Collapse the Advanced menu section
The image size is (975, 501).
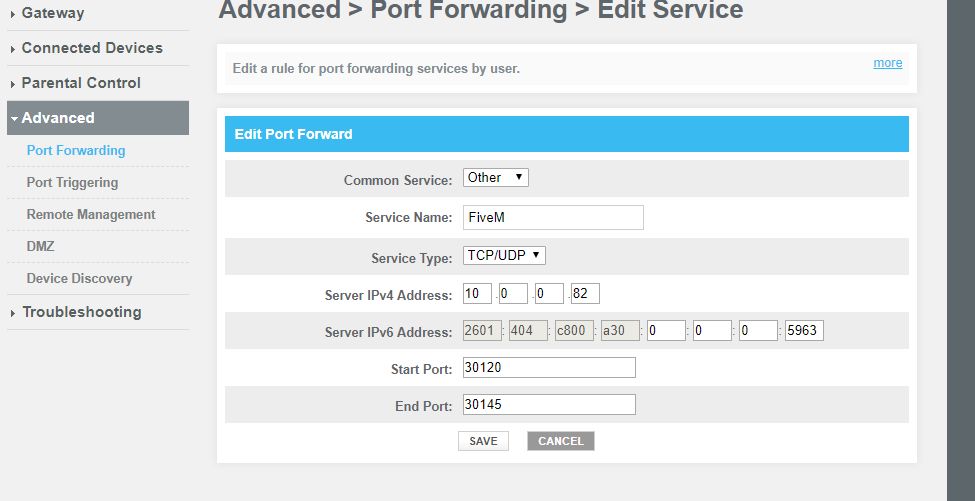pos(98,118)
